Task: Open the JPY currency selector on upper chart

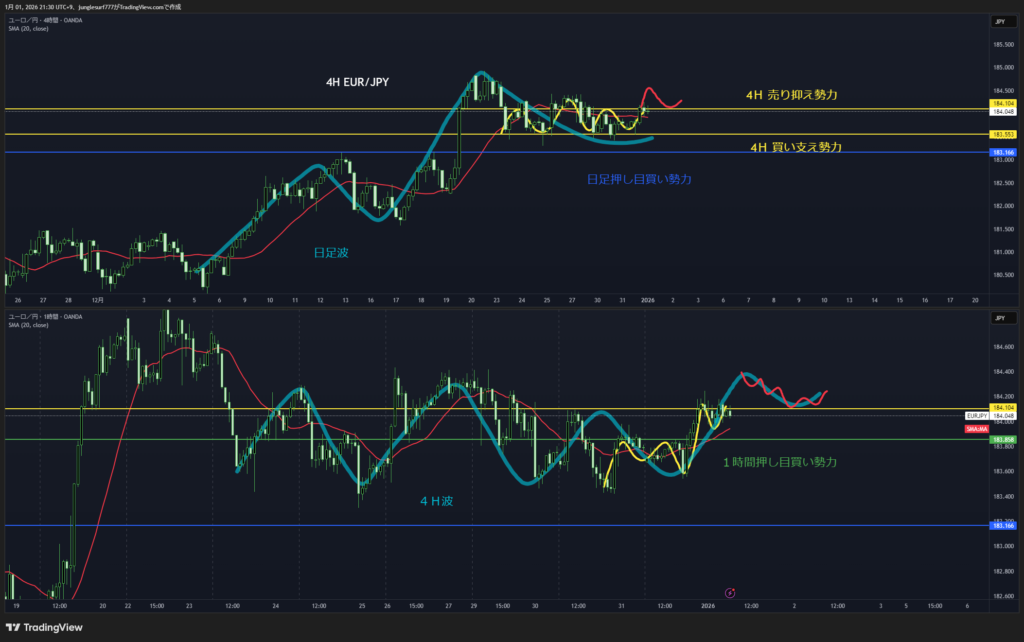Action: click(x=999, y=21)
